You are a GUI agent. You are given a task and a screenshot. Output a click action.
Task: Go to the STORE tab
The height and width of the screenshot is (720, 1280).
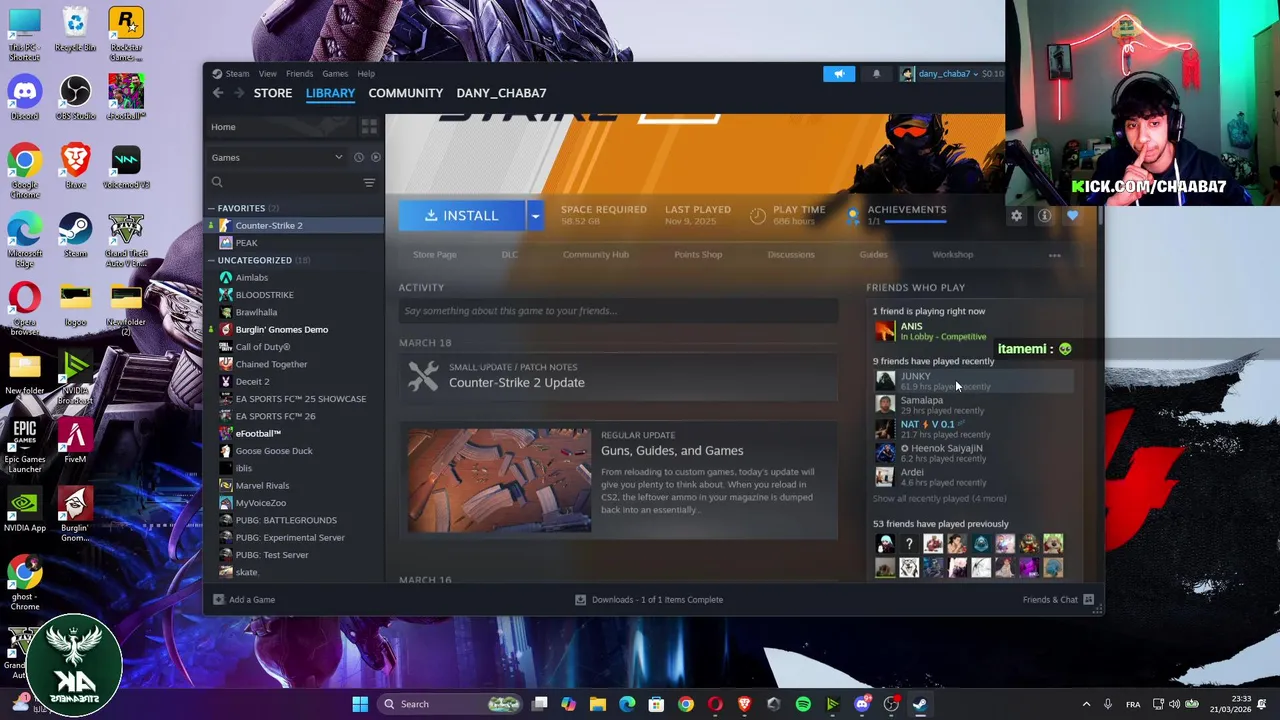273,93
